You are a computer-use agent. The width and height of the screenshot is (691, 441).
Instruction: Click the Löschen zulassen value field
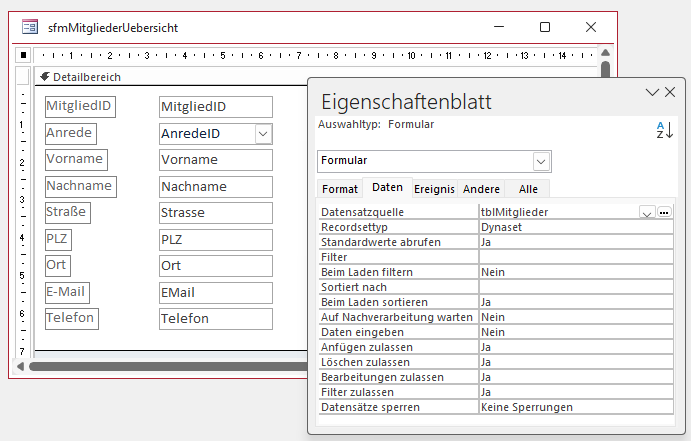point(576,362)
